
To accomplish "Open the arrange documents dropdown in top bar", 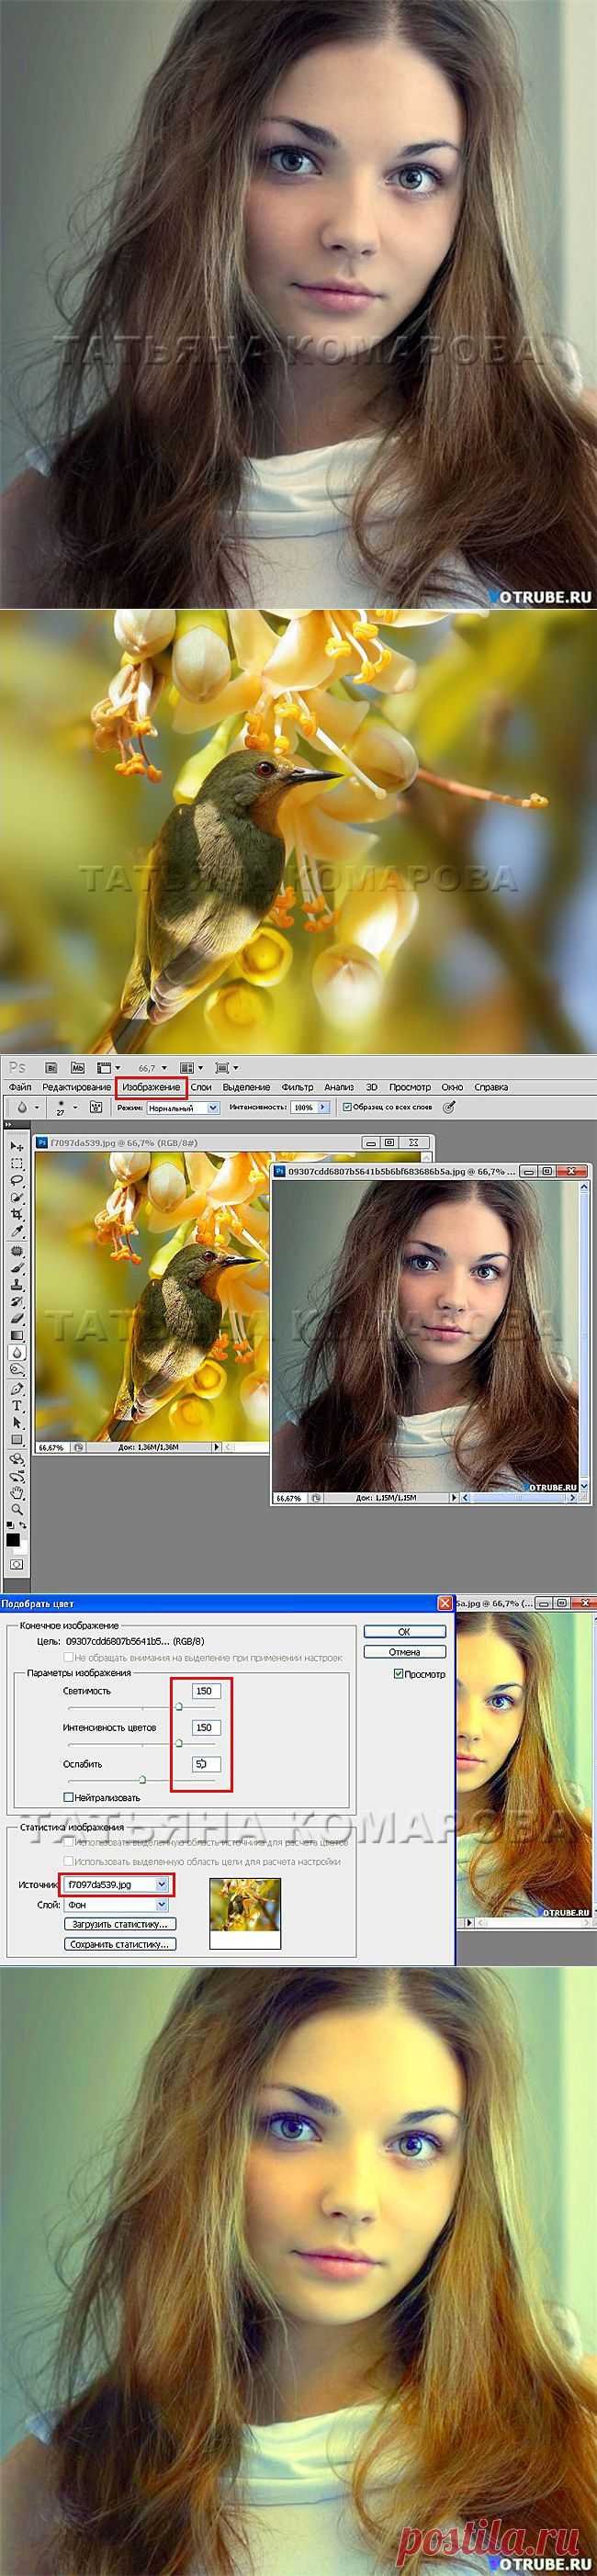I will 201,1068.
